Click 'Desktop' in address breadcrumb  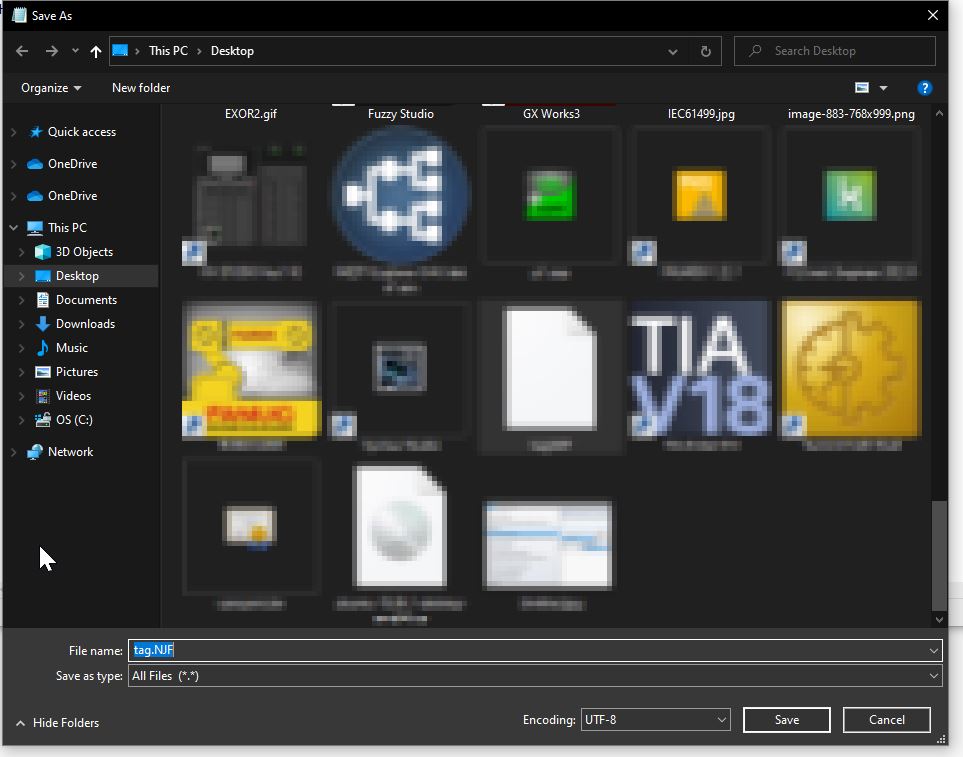pos(232,51)
